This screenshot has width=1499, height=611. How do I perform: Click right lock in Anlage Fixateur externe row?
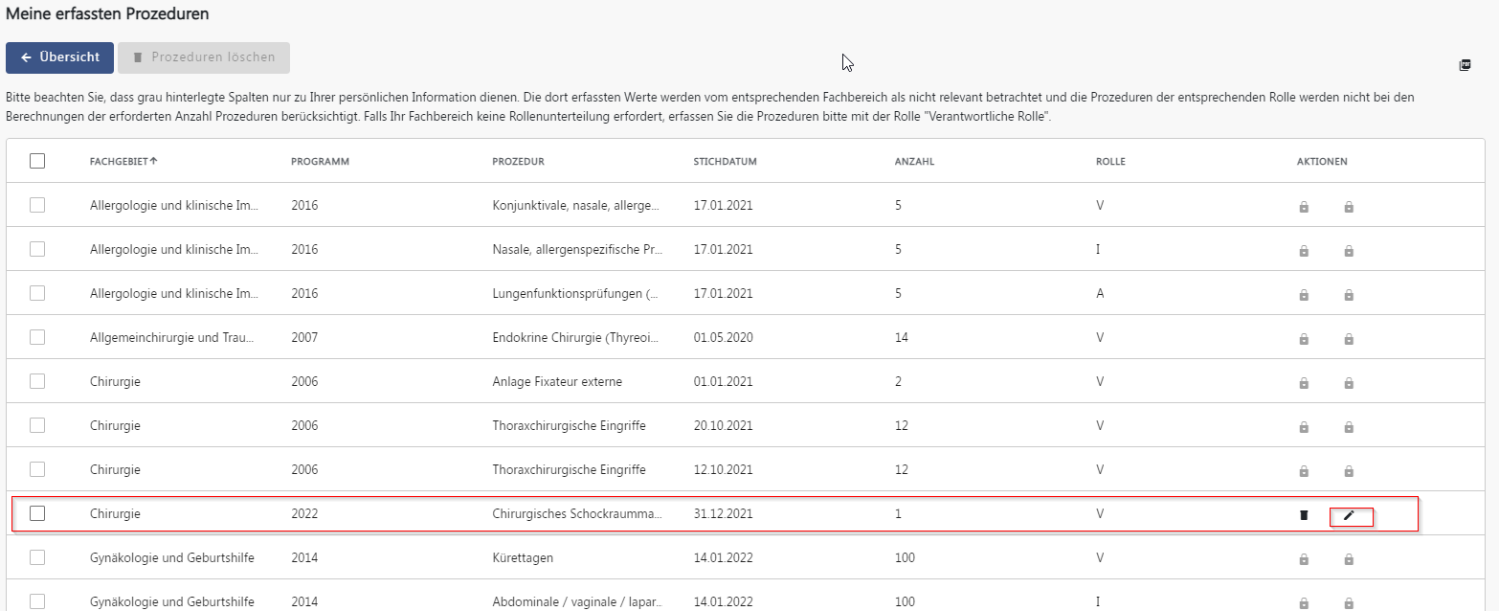[x=1349, y=383]
